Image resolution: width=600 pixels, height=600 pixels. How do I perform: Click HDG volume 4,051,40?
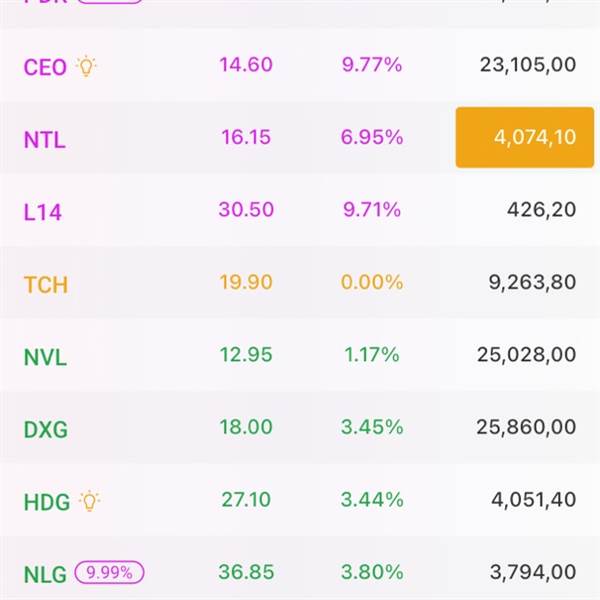[x=533, y=499]
